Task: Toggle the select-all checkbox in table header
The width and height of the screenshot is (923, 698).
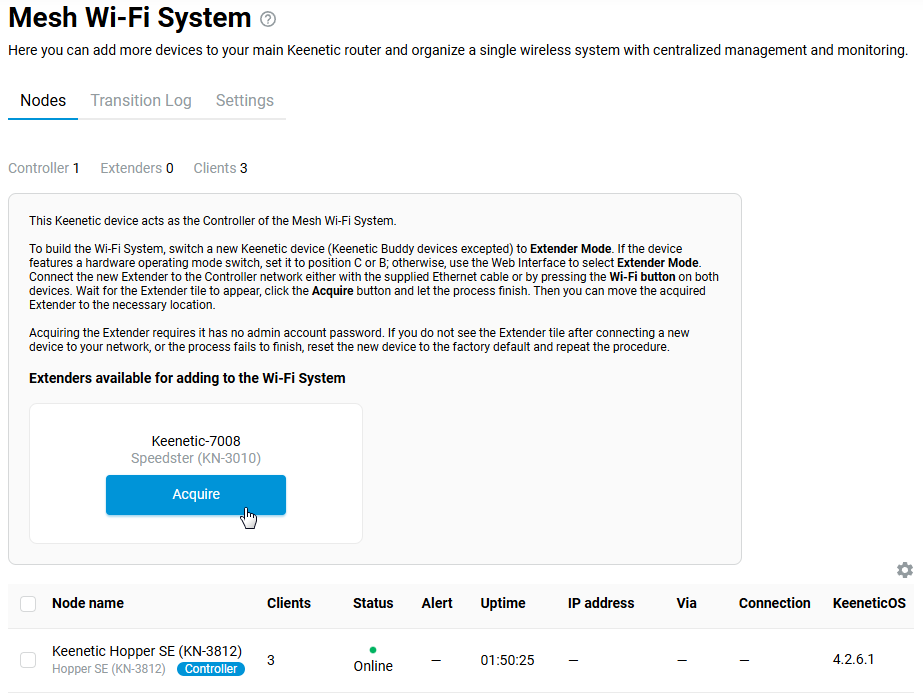Action: tap(28, 604)
